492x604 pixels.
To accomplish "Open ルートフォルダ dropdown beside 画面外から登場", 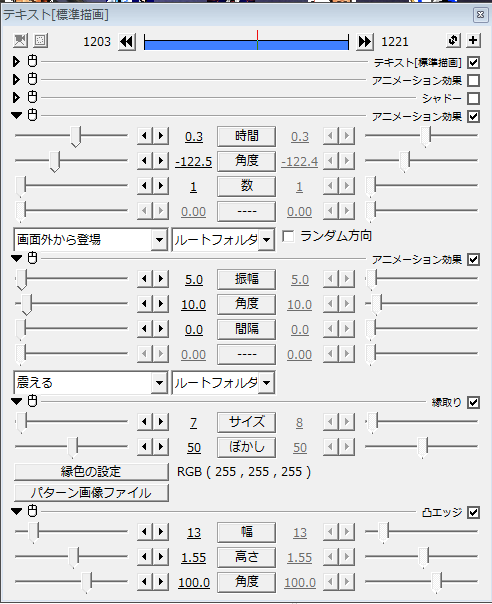I will (x=266, y=240).
